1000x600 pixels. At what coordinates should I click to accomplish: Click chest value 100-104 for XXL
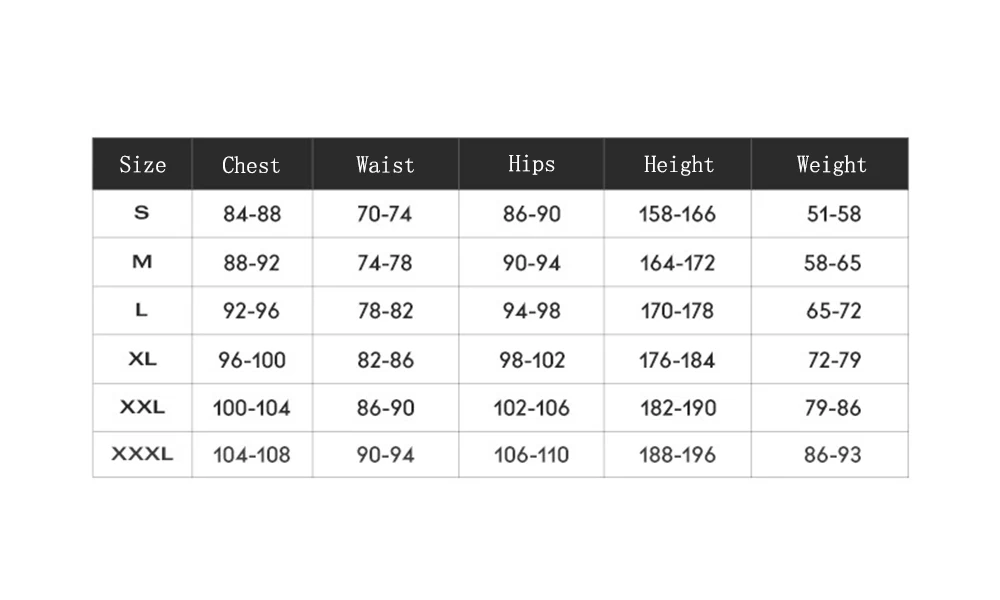[252, 408]
